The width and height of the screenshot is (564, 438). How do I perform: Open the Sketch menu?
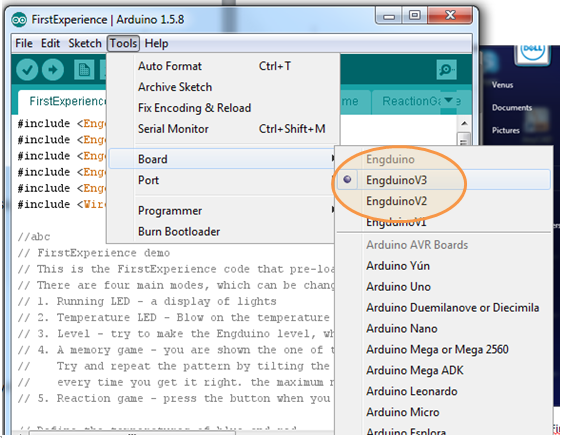85,44
